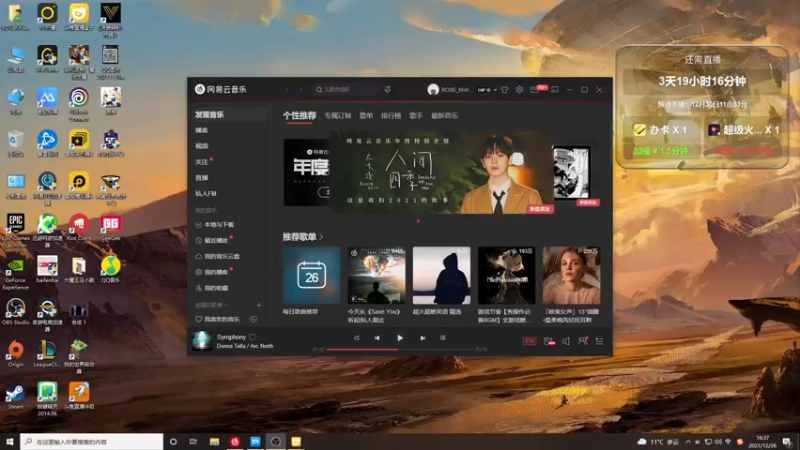Open the game BGM playlist cover
The image size is (800, 450).
tap(506, 276)
